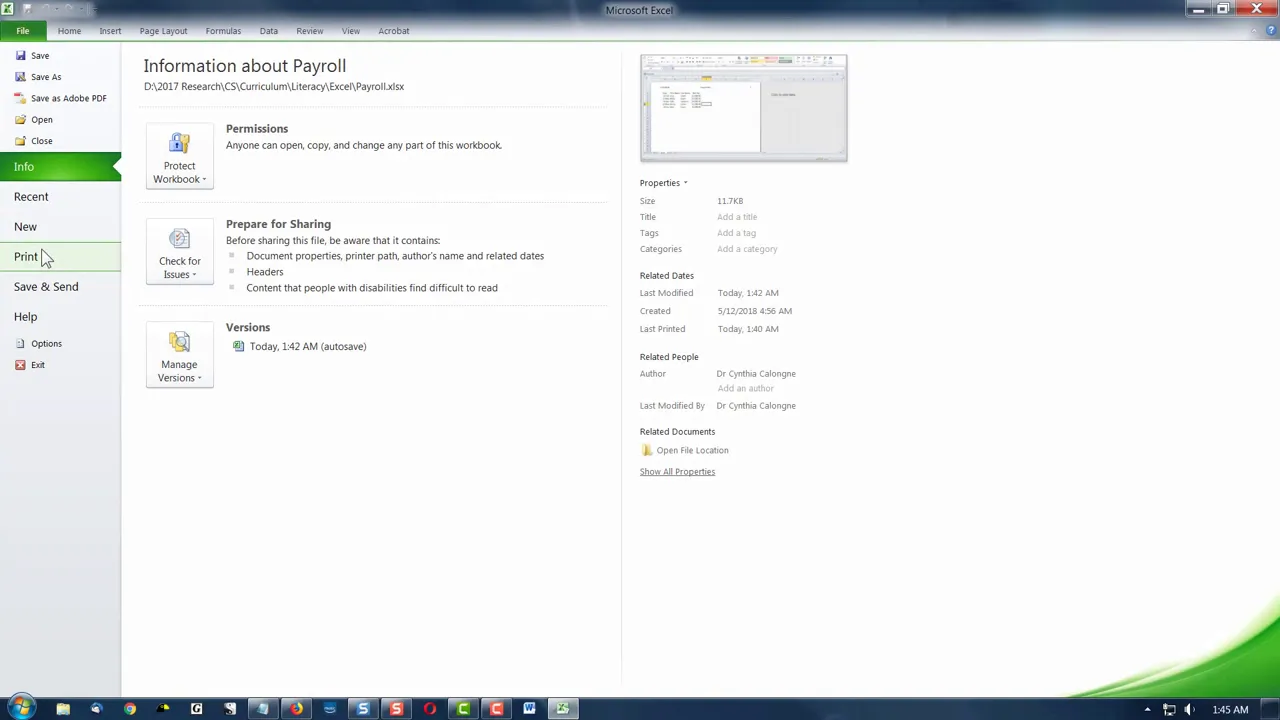This screenshot has height=720, width=1280.
Task: Switch to the Page Layout tab
Action: [x=163, y=31]
